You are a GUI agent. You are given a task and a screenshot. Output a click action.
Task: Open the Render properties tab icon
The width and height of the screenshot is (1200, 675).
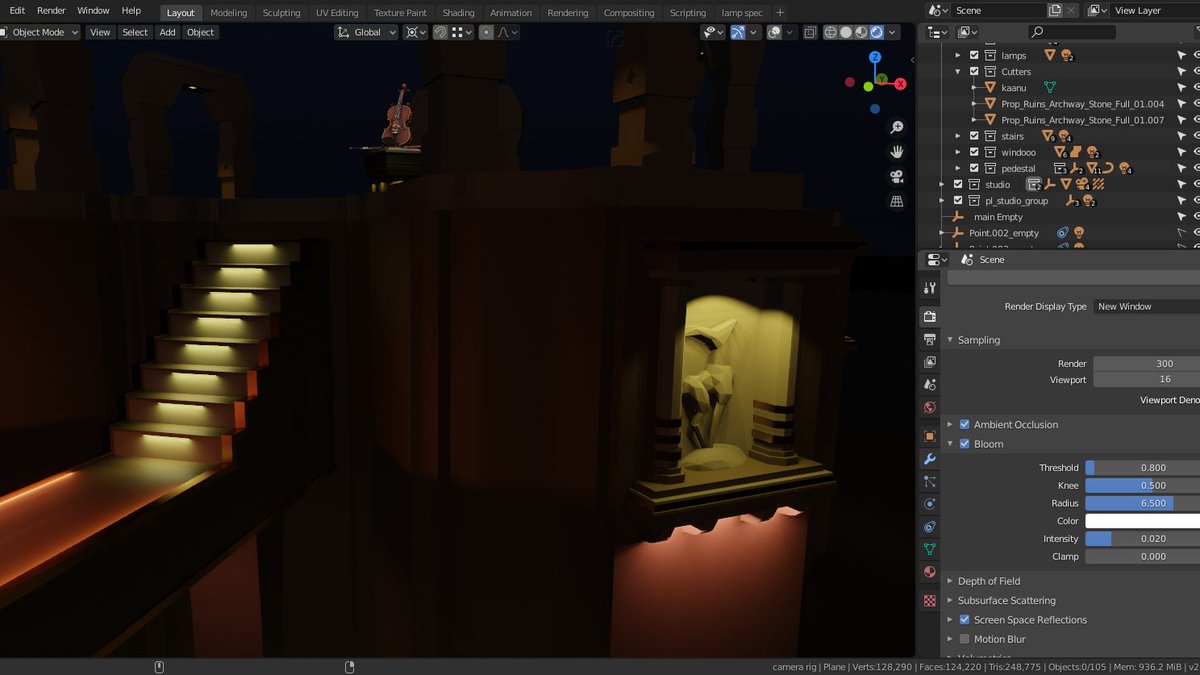(930, 316)
